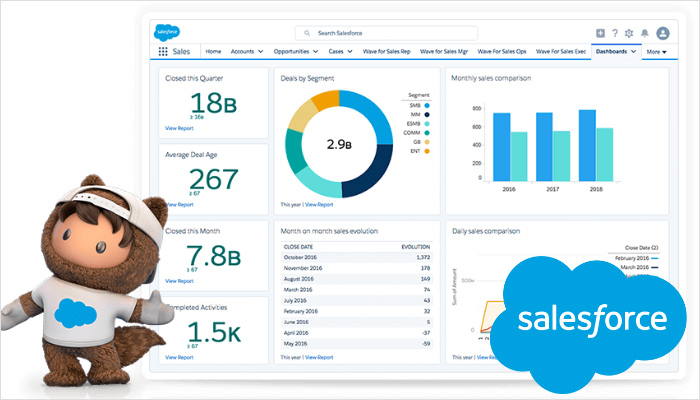The height and width of the screenshot is (400, 700).
Task: Click the 267 Average Deal Age value
Action: coord(213,179)
